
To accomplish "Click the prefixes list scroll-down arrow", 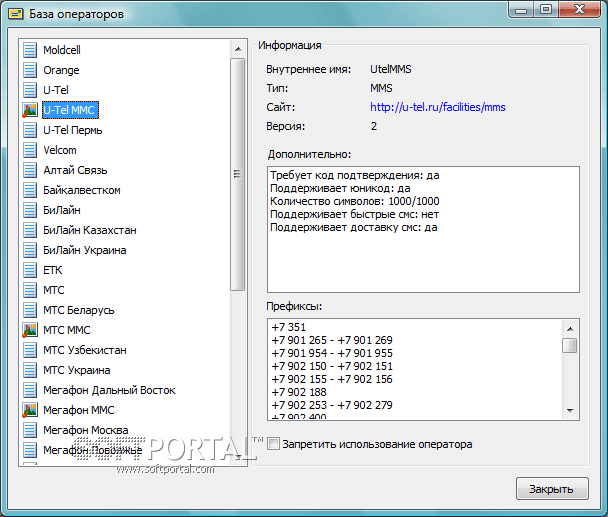I will [570, 411].
